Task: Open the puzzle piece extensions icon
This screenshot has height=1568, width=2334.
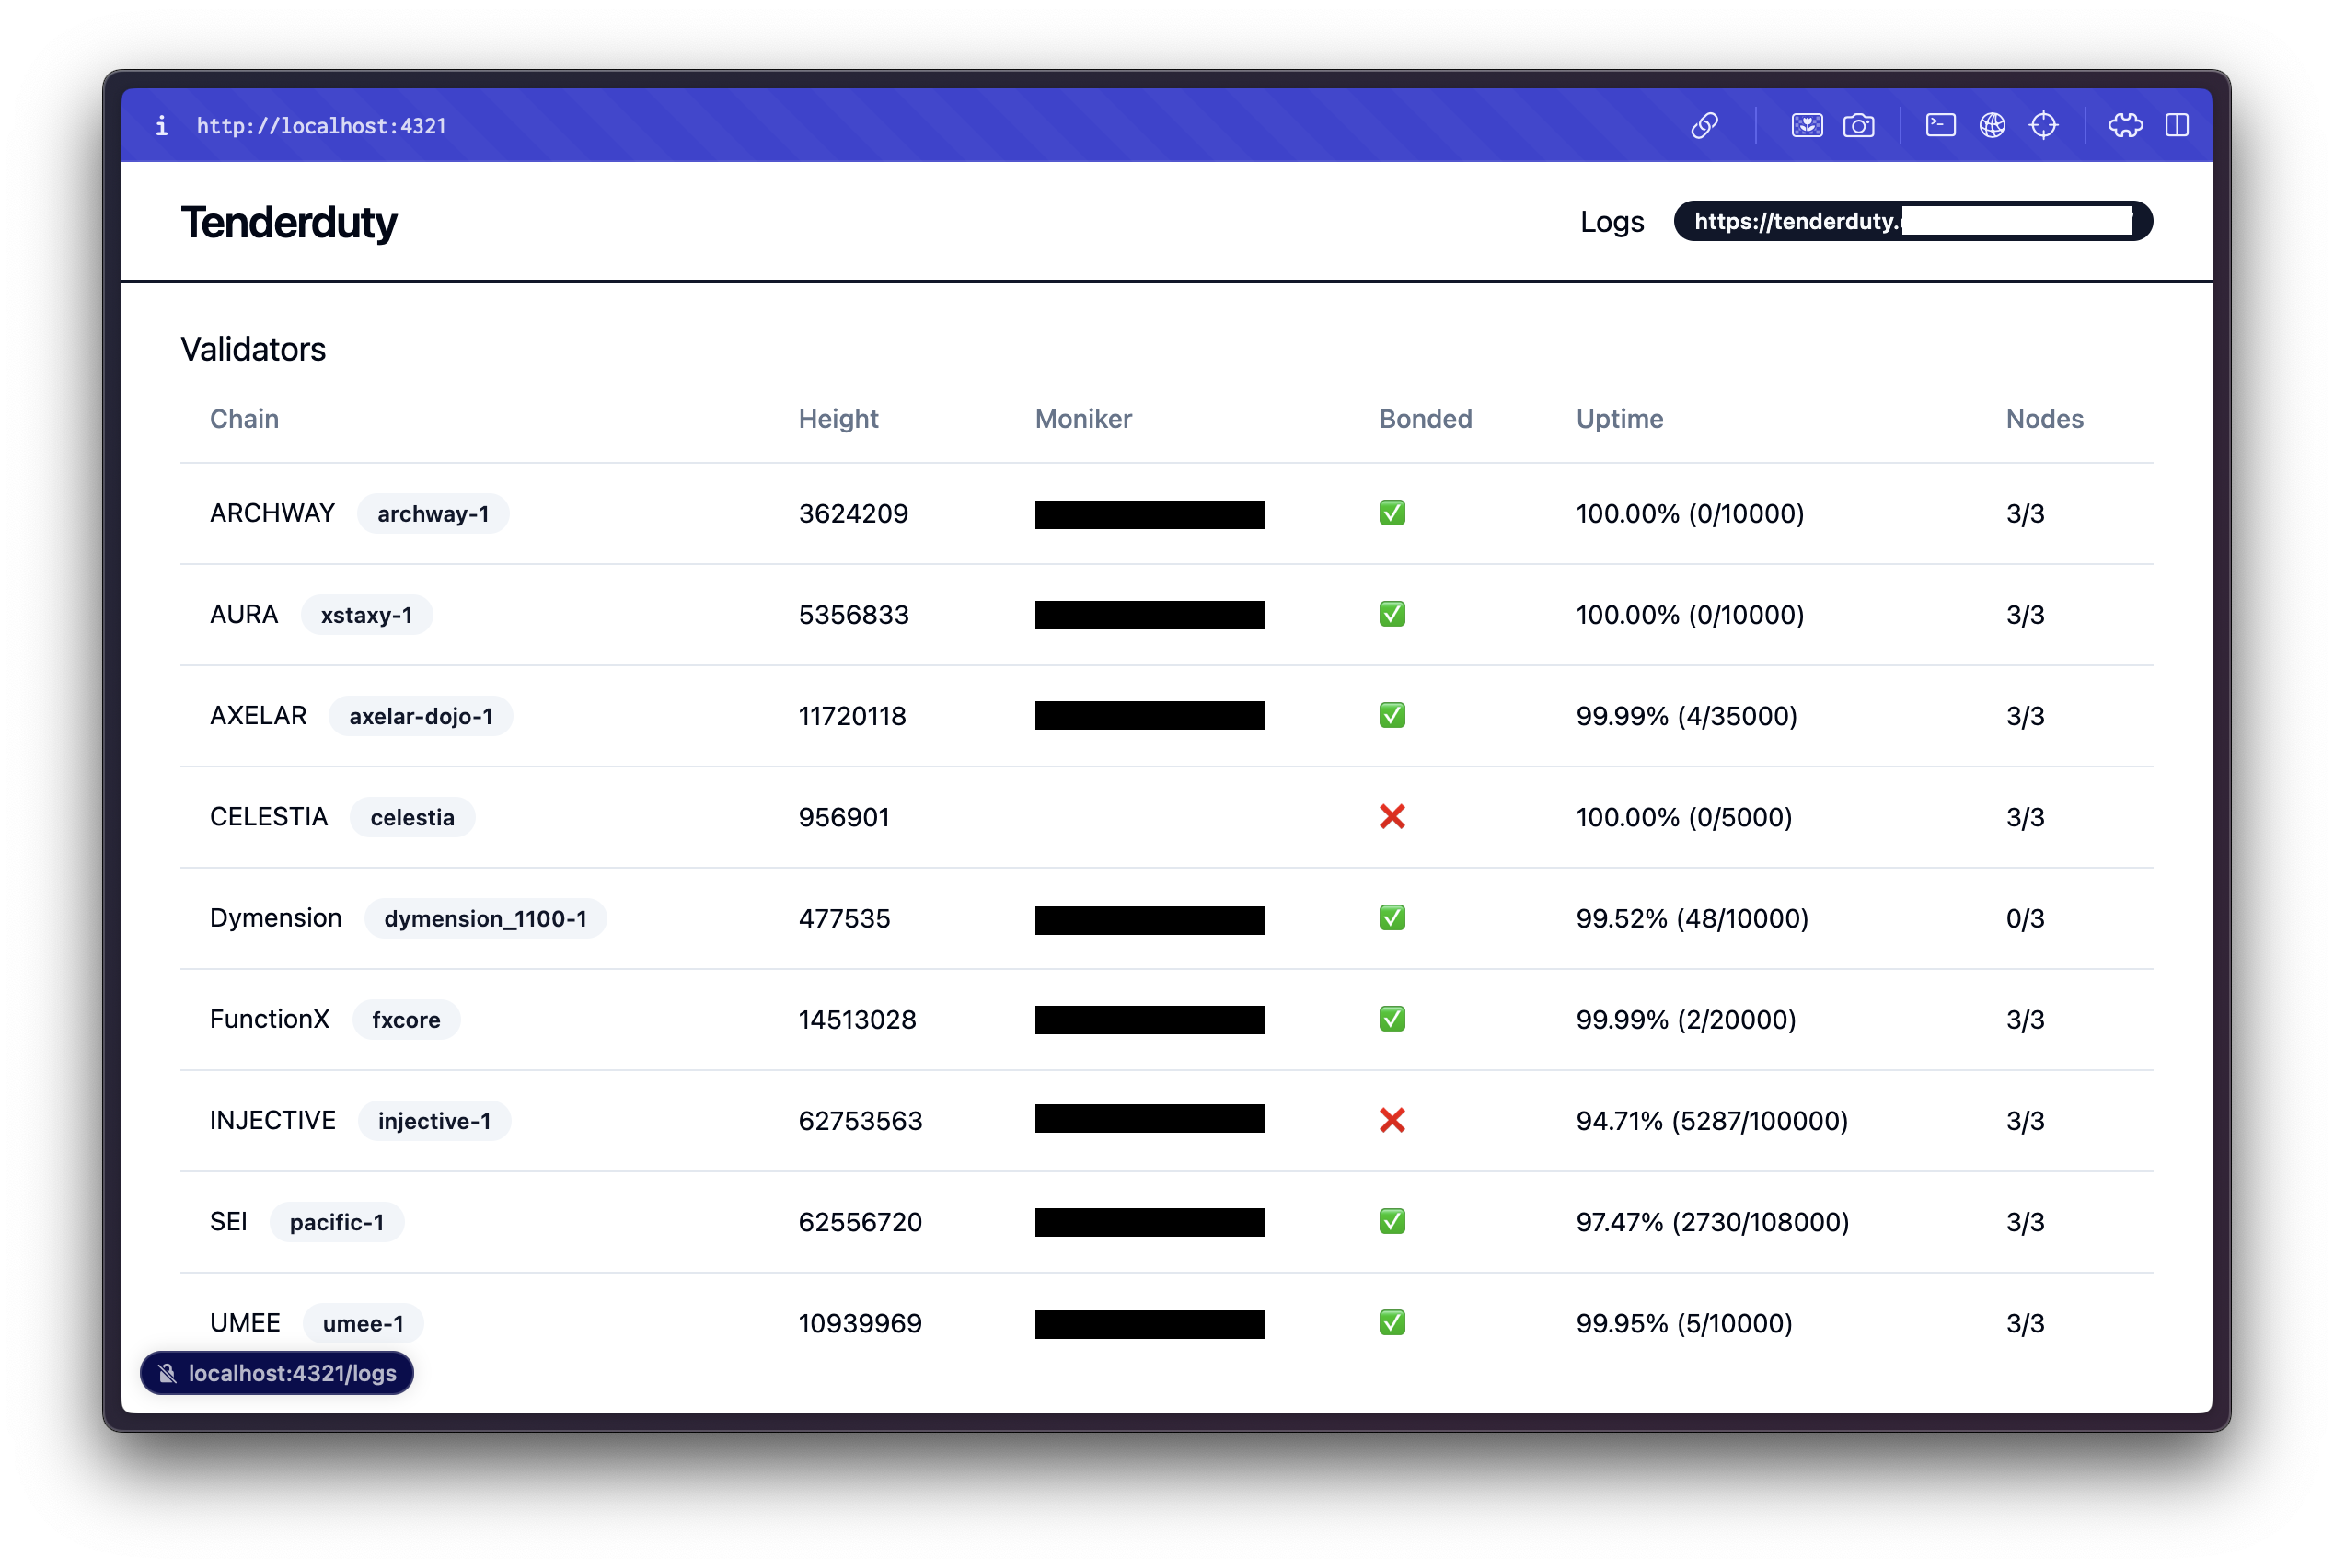Action: pyautogui.click(x=2125, y=125)
